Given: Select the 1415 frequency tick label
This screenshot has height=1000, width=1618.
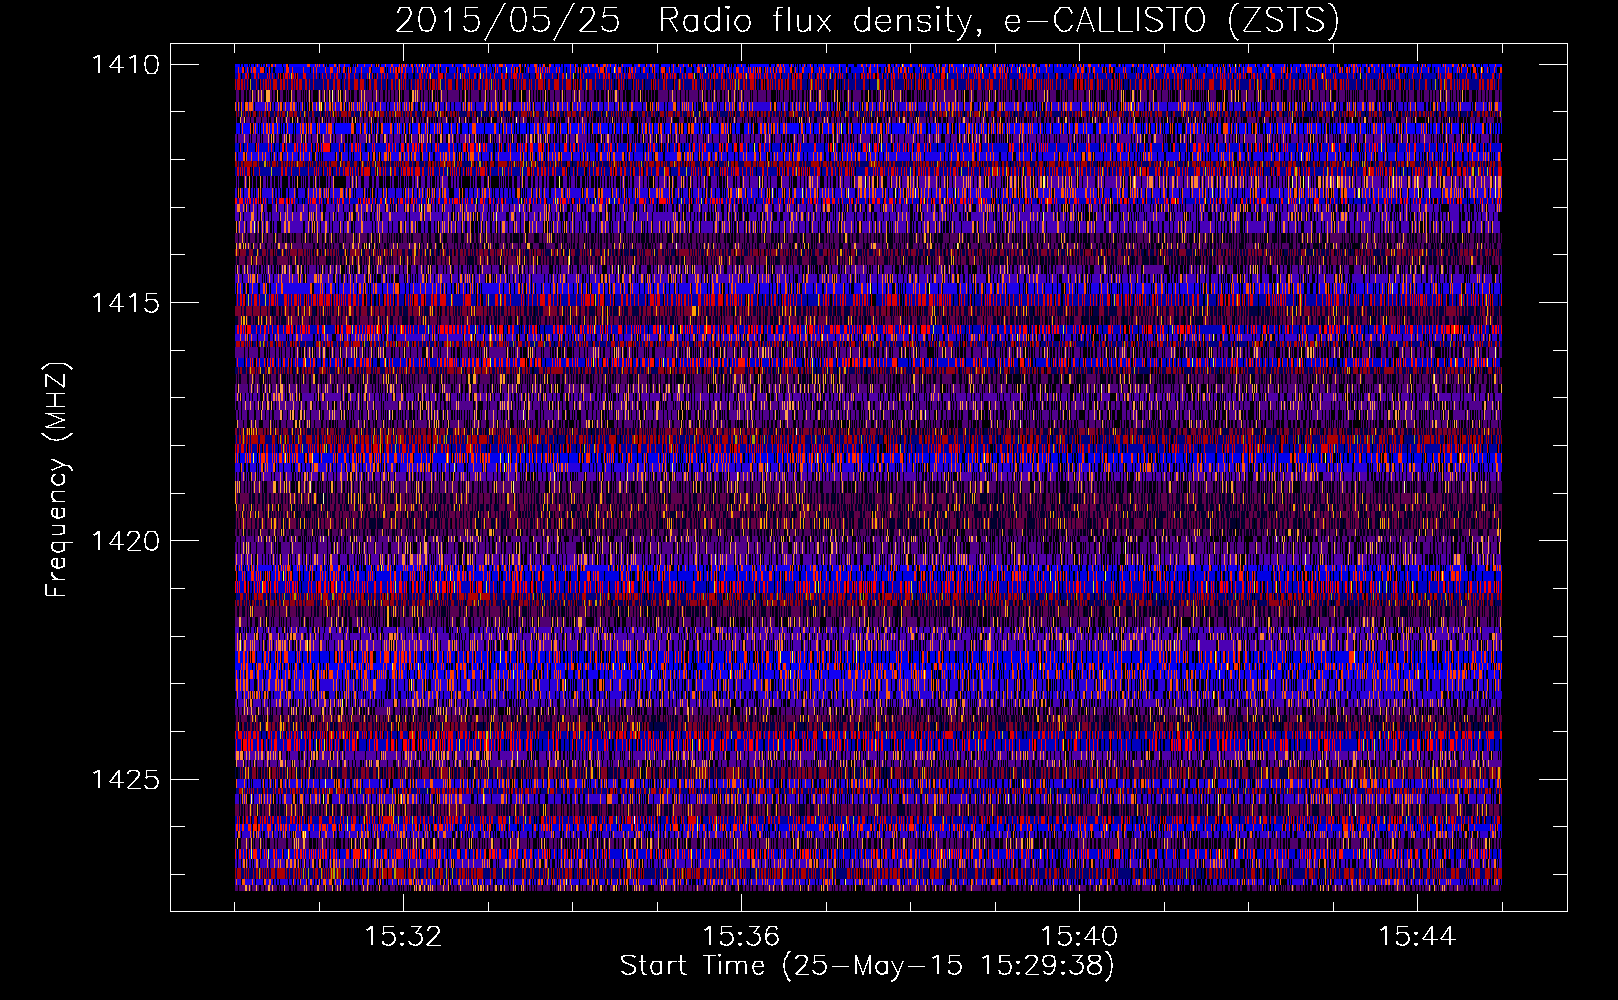Looking at the screenshot, I should (125, 303).
